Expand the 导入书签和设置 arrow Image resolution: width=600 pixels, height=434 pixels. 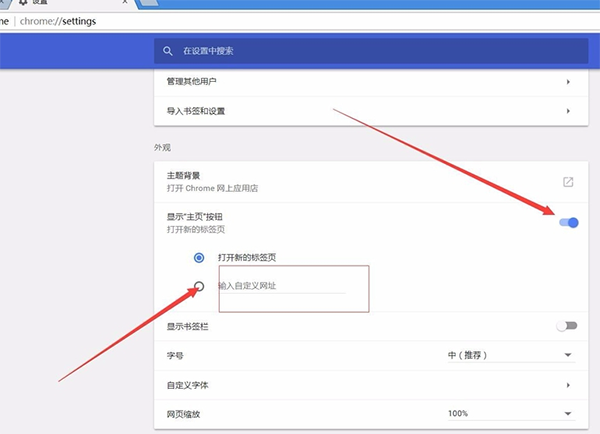pyautogui.click(x=568, y=111)
